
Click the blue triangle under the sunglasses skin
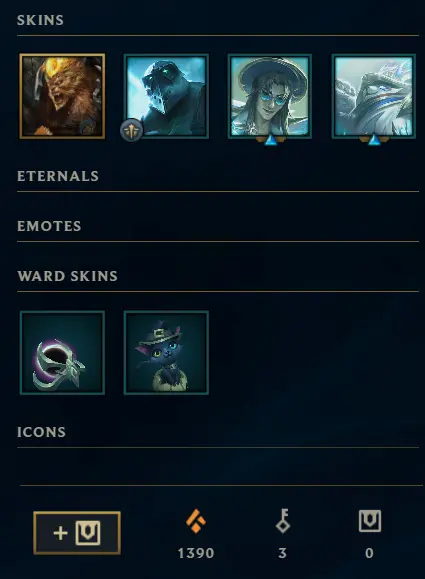pos(271,141)
